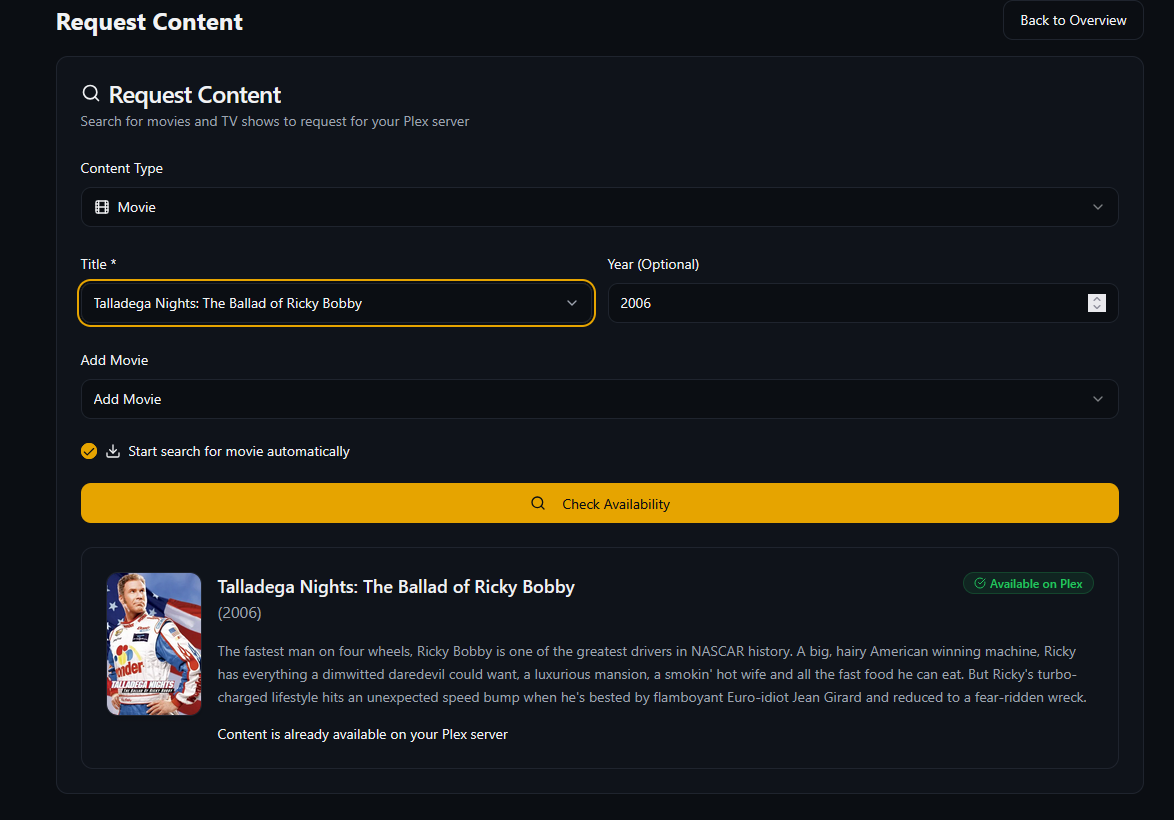The image size is (1174, 820).
Task: Focus the Year (Optional) input showing 2006
Action: pyautogui.click(x=863, y=303)
